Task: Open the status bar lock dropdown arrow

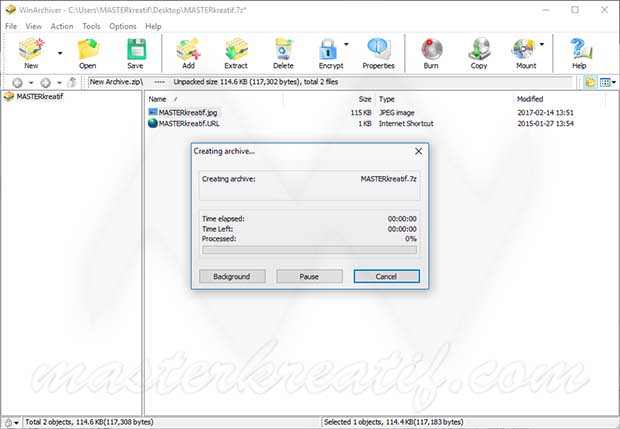Action: [17, 423]
